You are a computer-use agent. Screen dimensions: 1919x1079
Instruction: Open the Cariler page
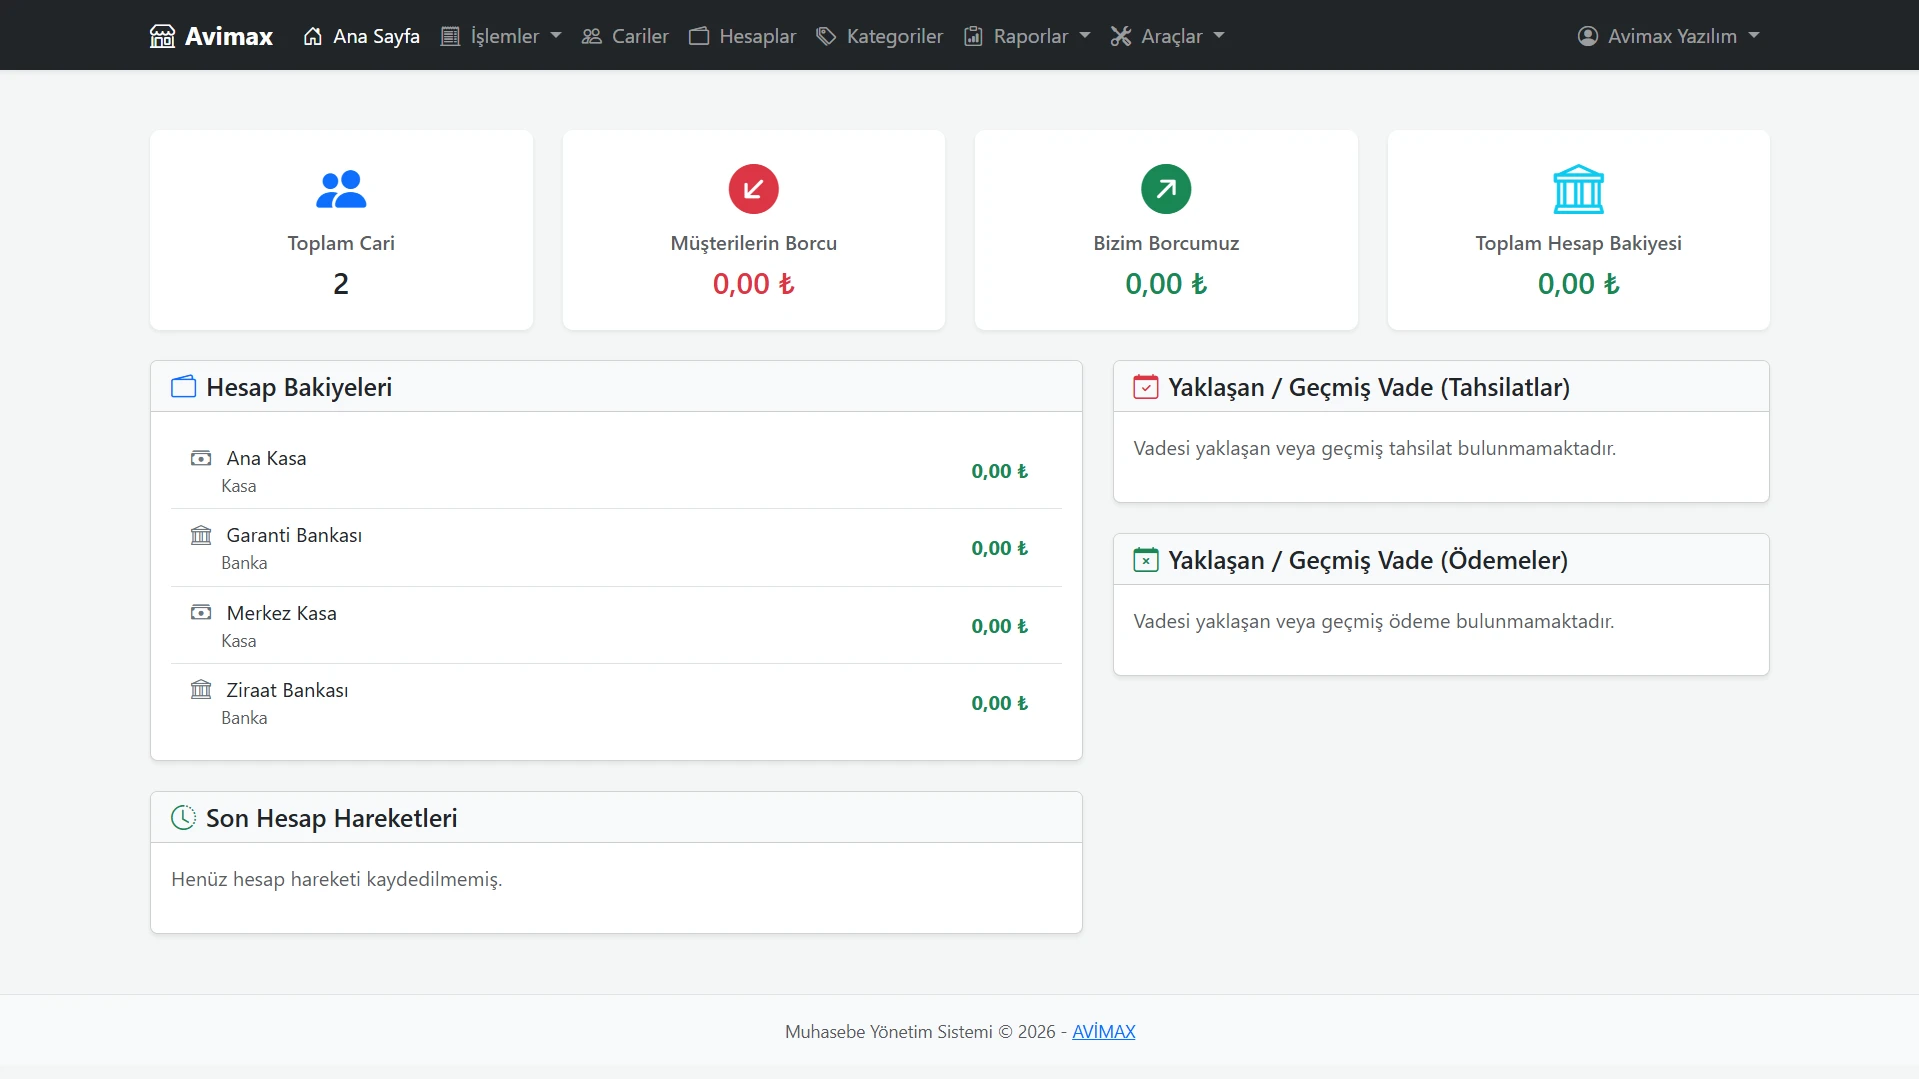pyautogui.click(x=625, y=36)
